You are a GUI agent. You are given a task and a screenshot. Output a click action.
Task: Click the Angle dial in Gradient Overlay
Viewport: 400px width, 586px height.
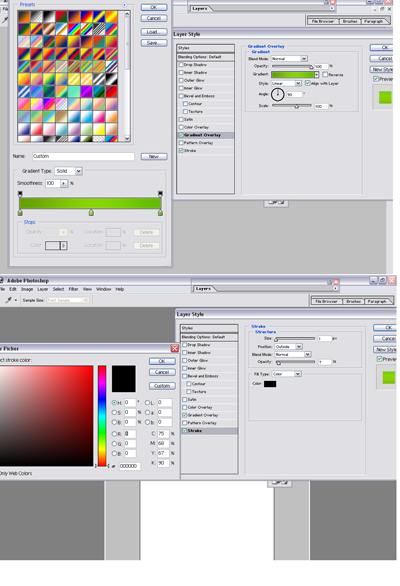[x=277, y=94]
